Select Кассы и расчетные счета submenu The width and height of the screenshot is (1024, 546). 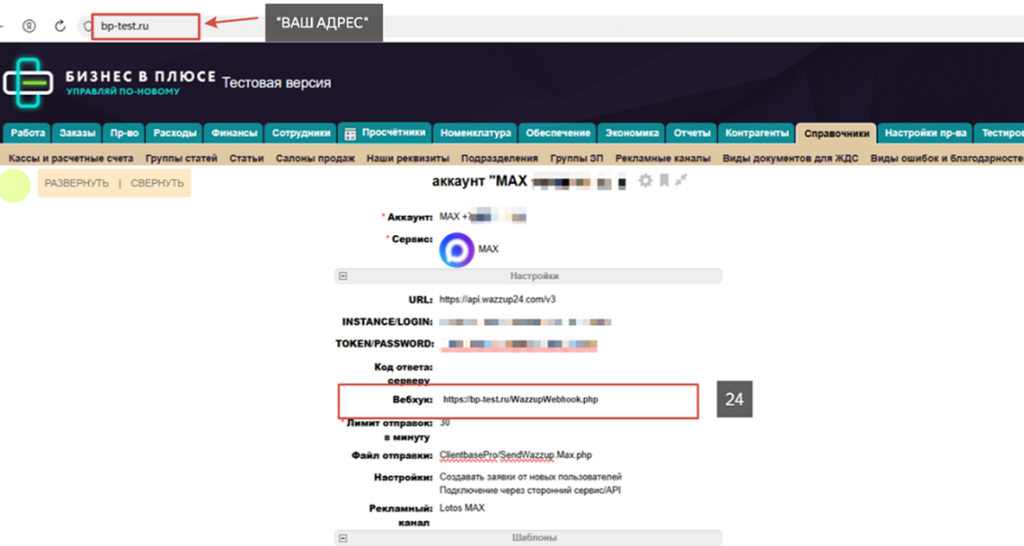tap(69, 158)
